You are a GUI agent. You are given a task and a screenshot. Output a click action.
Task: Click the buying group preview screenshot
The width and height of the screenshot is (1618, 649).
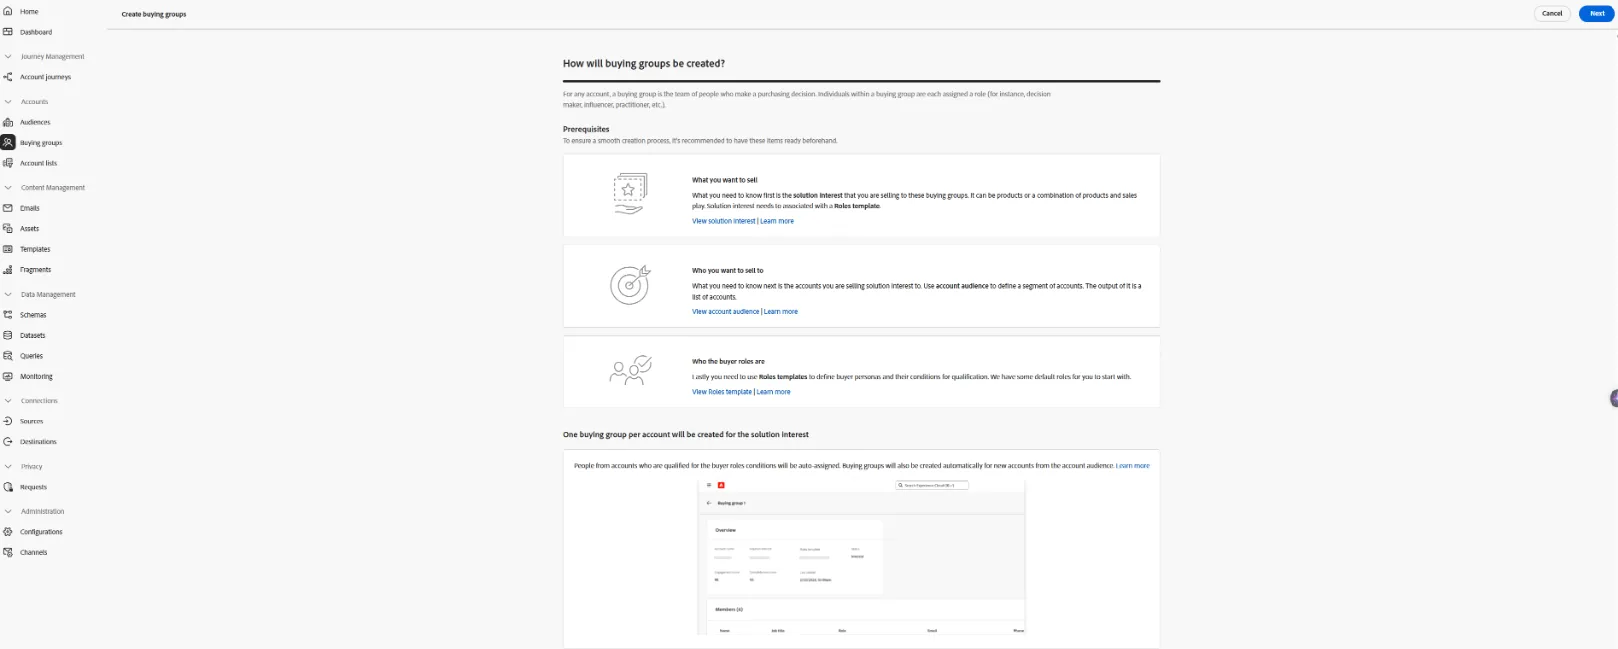861,557
